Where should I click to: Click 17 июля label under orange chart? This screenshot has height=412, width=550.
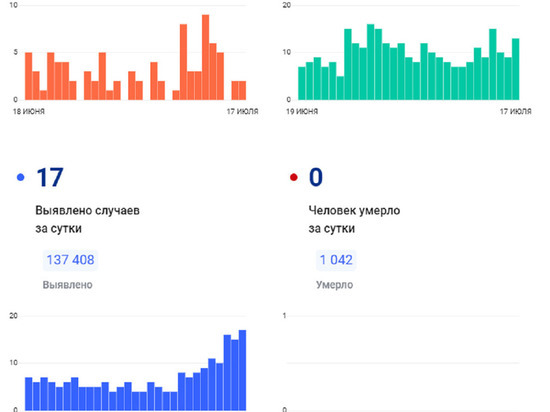242,112
